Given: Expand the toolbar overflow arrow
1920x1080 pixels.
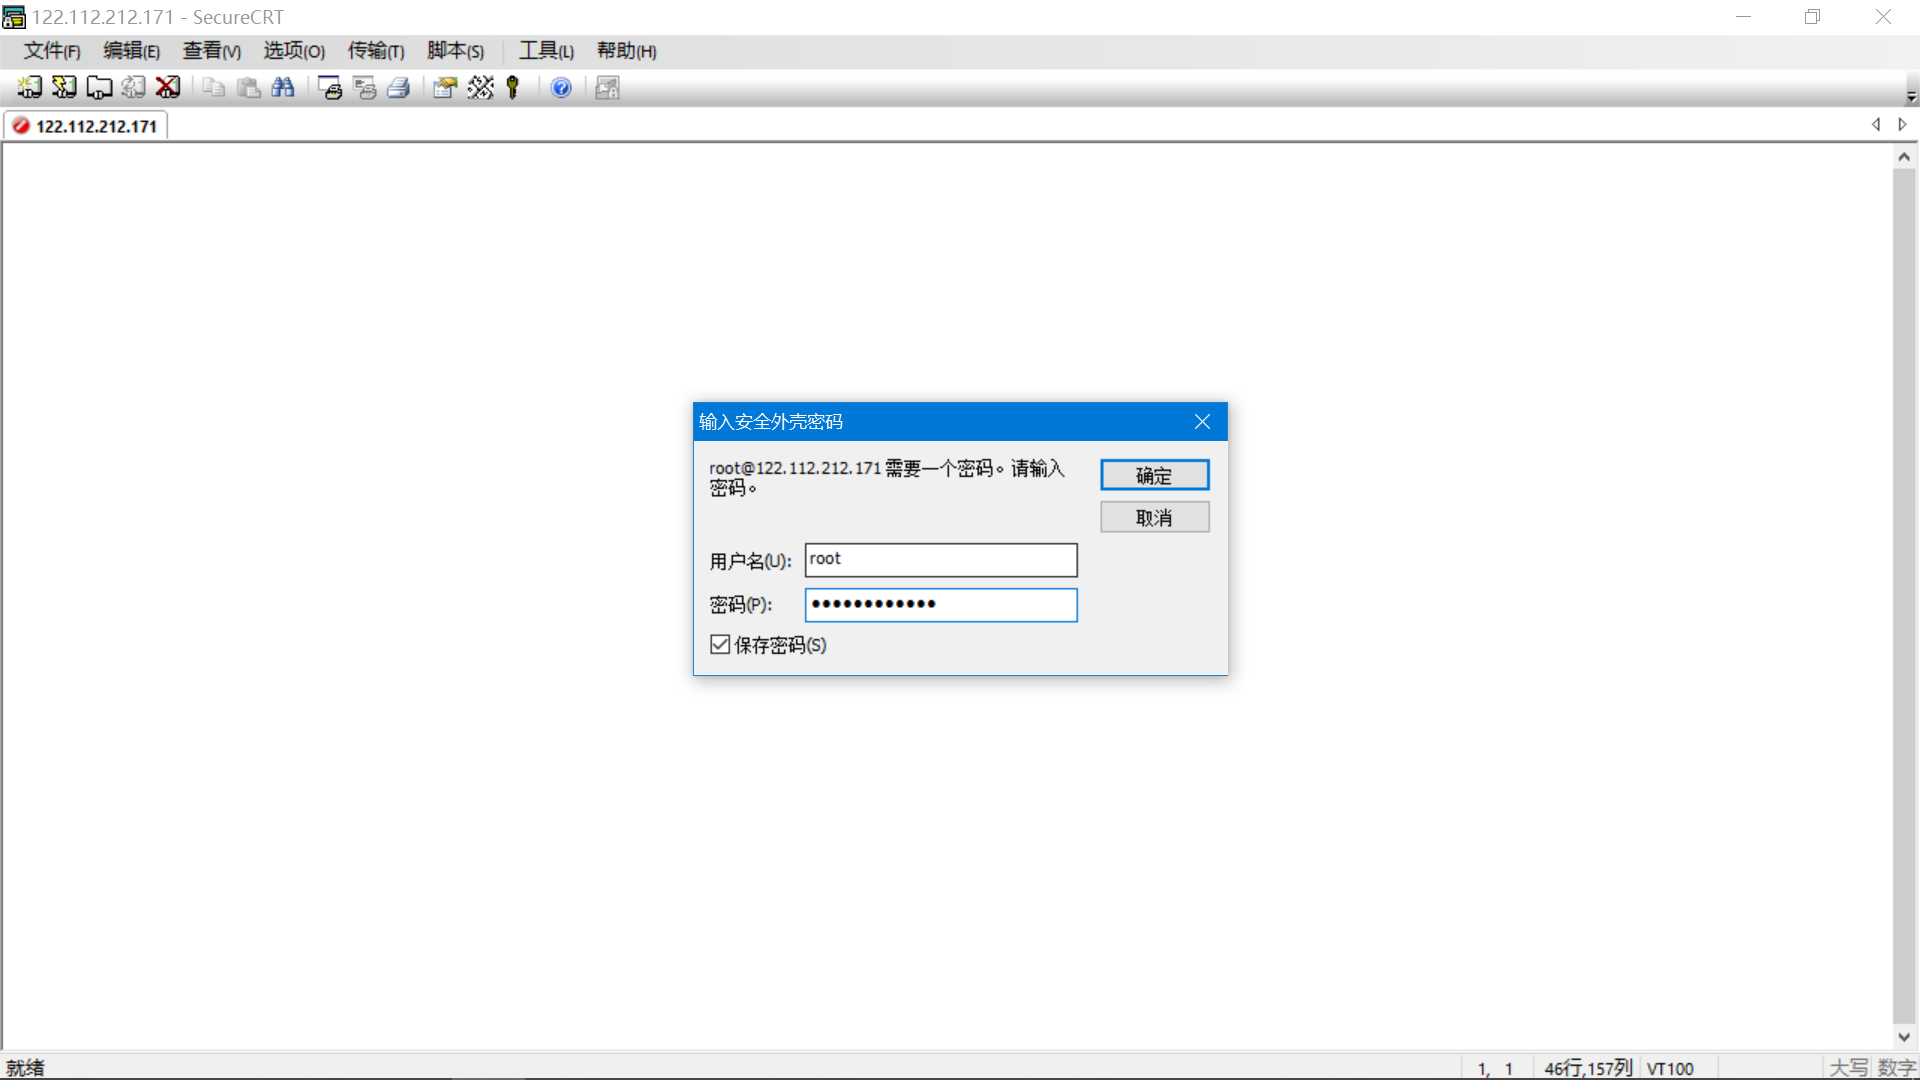Looking at the screenshot, I should point(1911,97).
